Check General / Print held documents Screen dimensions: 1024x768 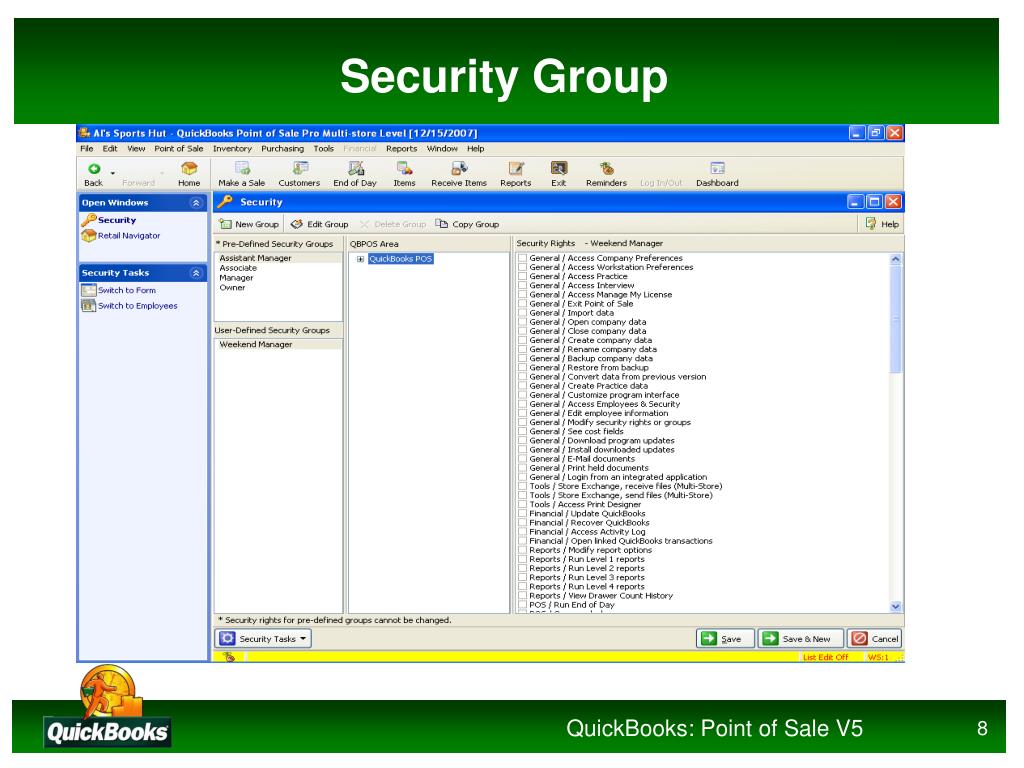pyautogui.click(x=522, y=468)
